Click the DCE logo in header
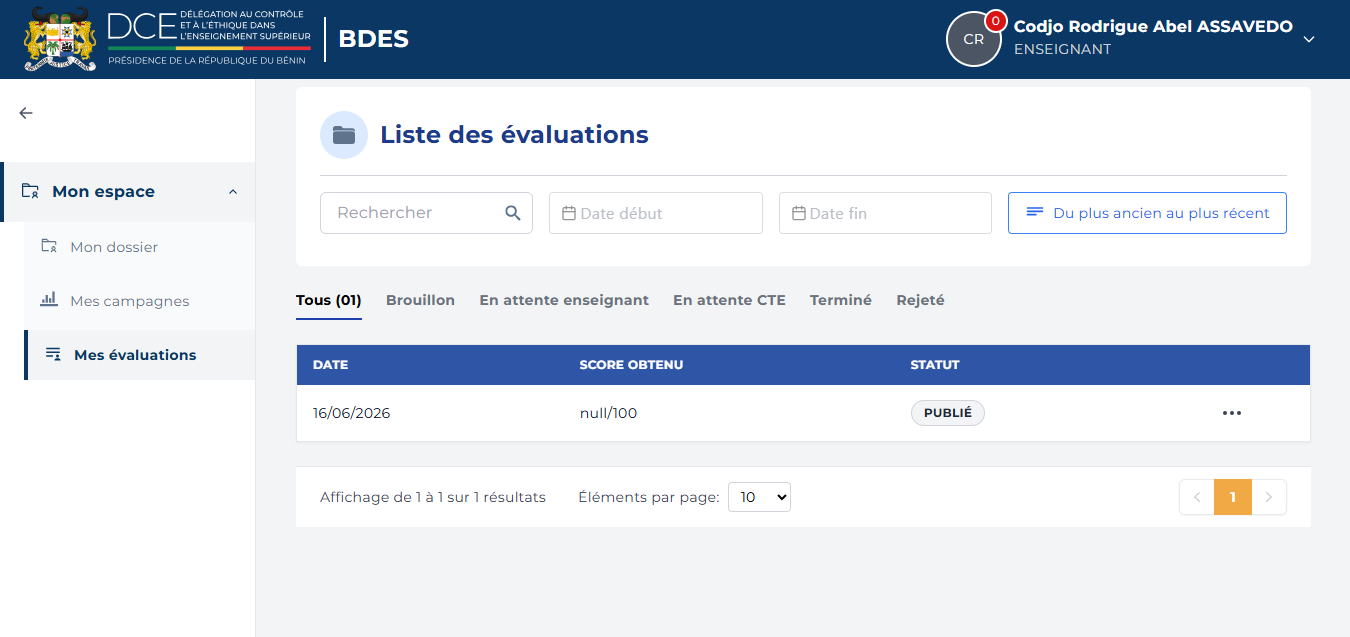1350x637 pixels. 208,39
